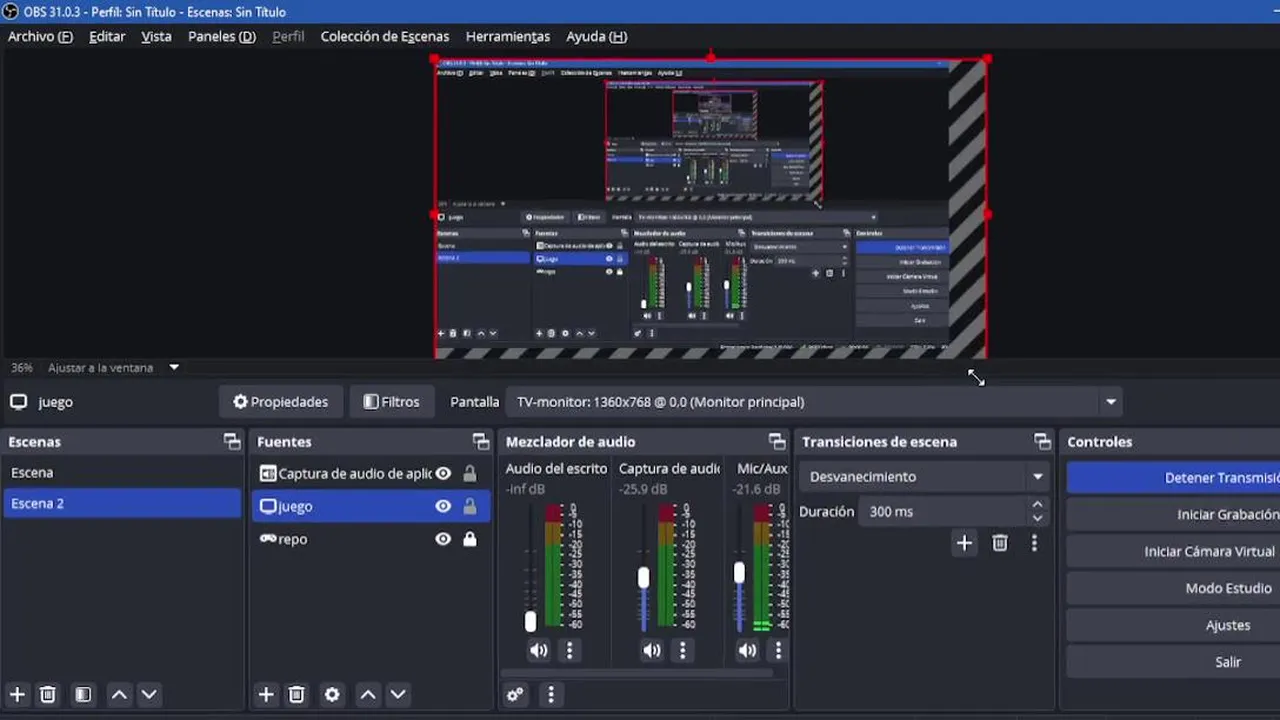
Task: Expand the Desvanecimiento transition dropdown
Action: pos(924,477)
